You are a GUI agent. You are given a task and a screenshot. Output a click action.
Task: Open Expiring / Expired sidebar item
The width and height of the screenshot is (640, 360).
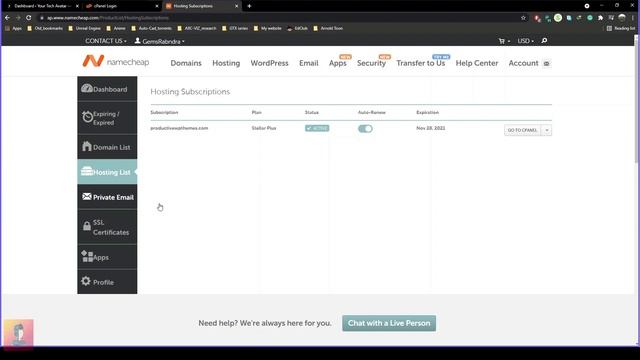pos(107,118)
